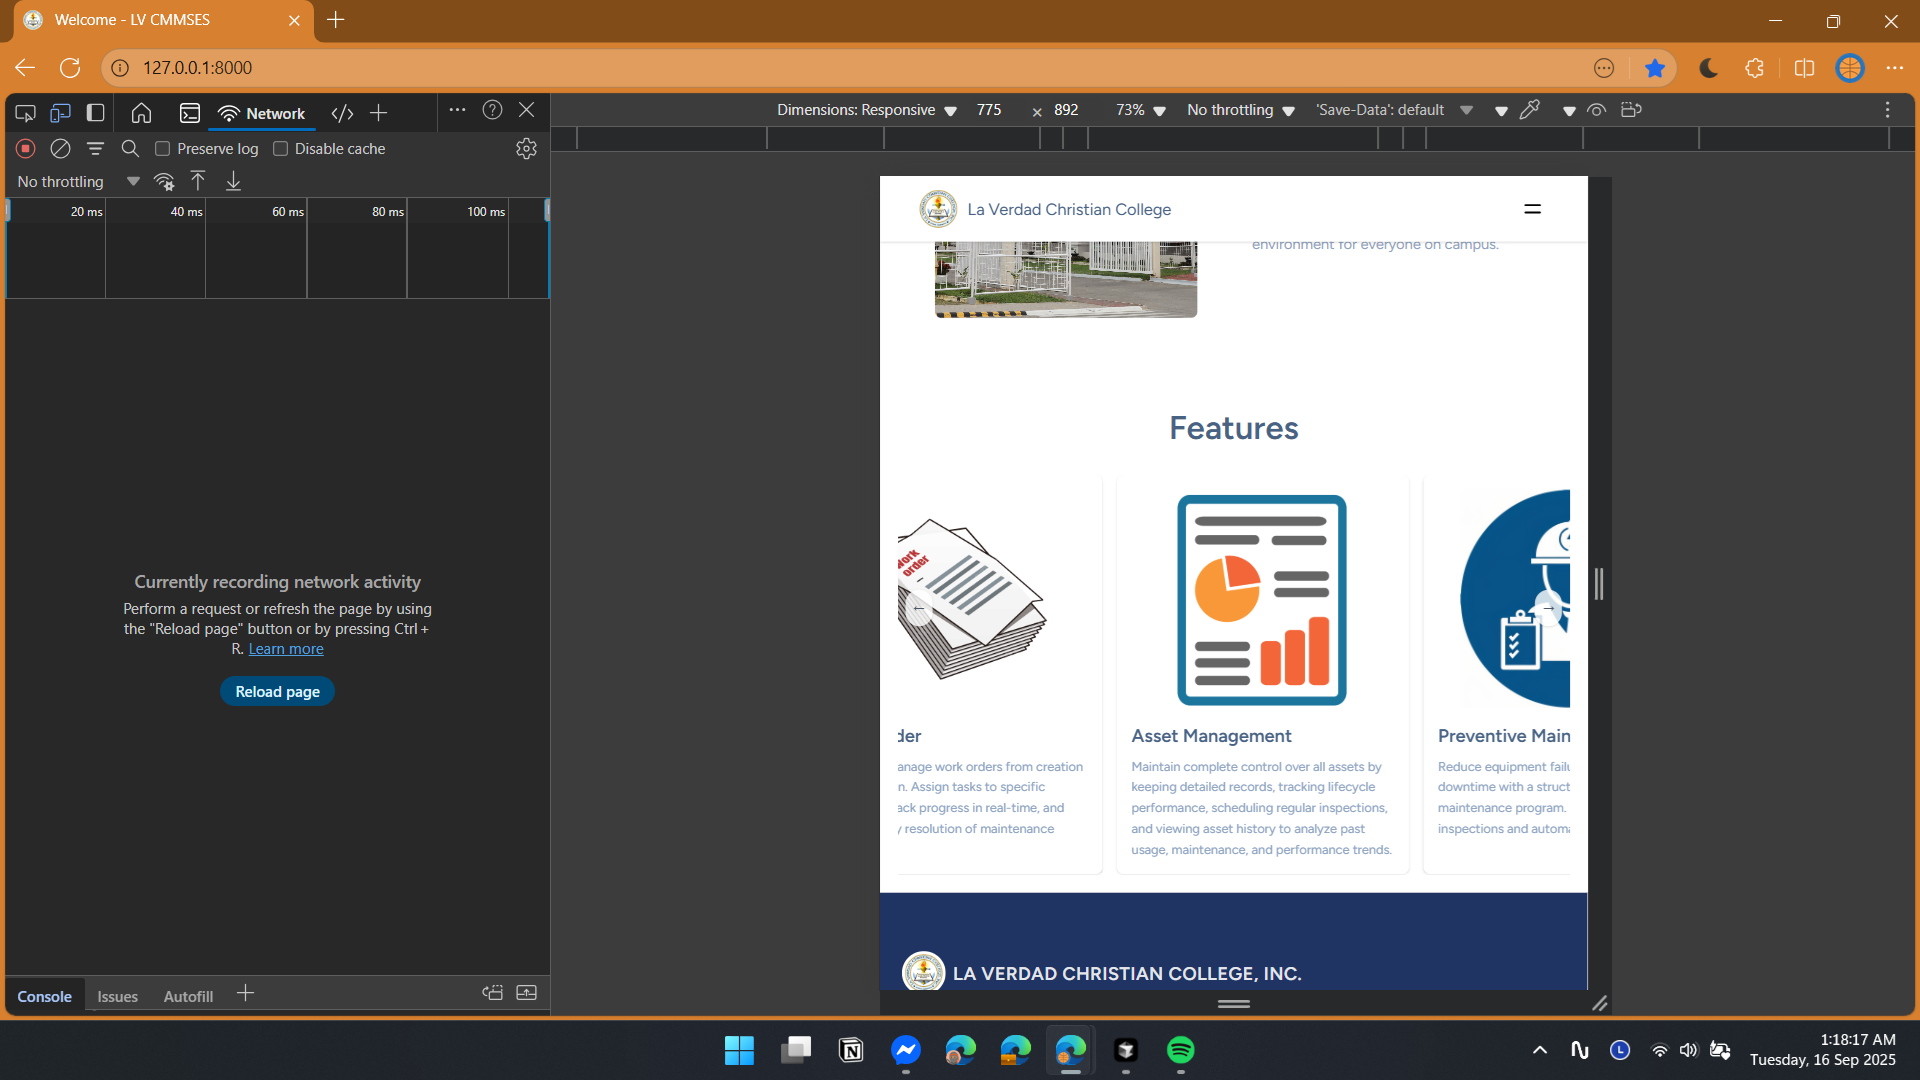Click the Reload page button
1920x1080 pixels.
277,692
